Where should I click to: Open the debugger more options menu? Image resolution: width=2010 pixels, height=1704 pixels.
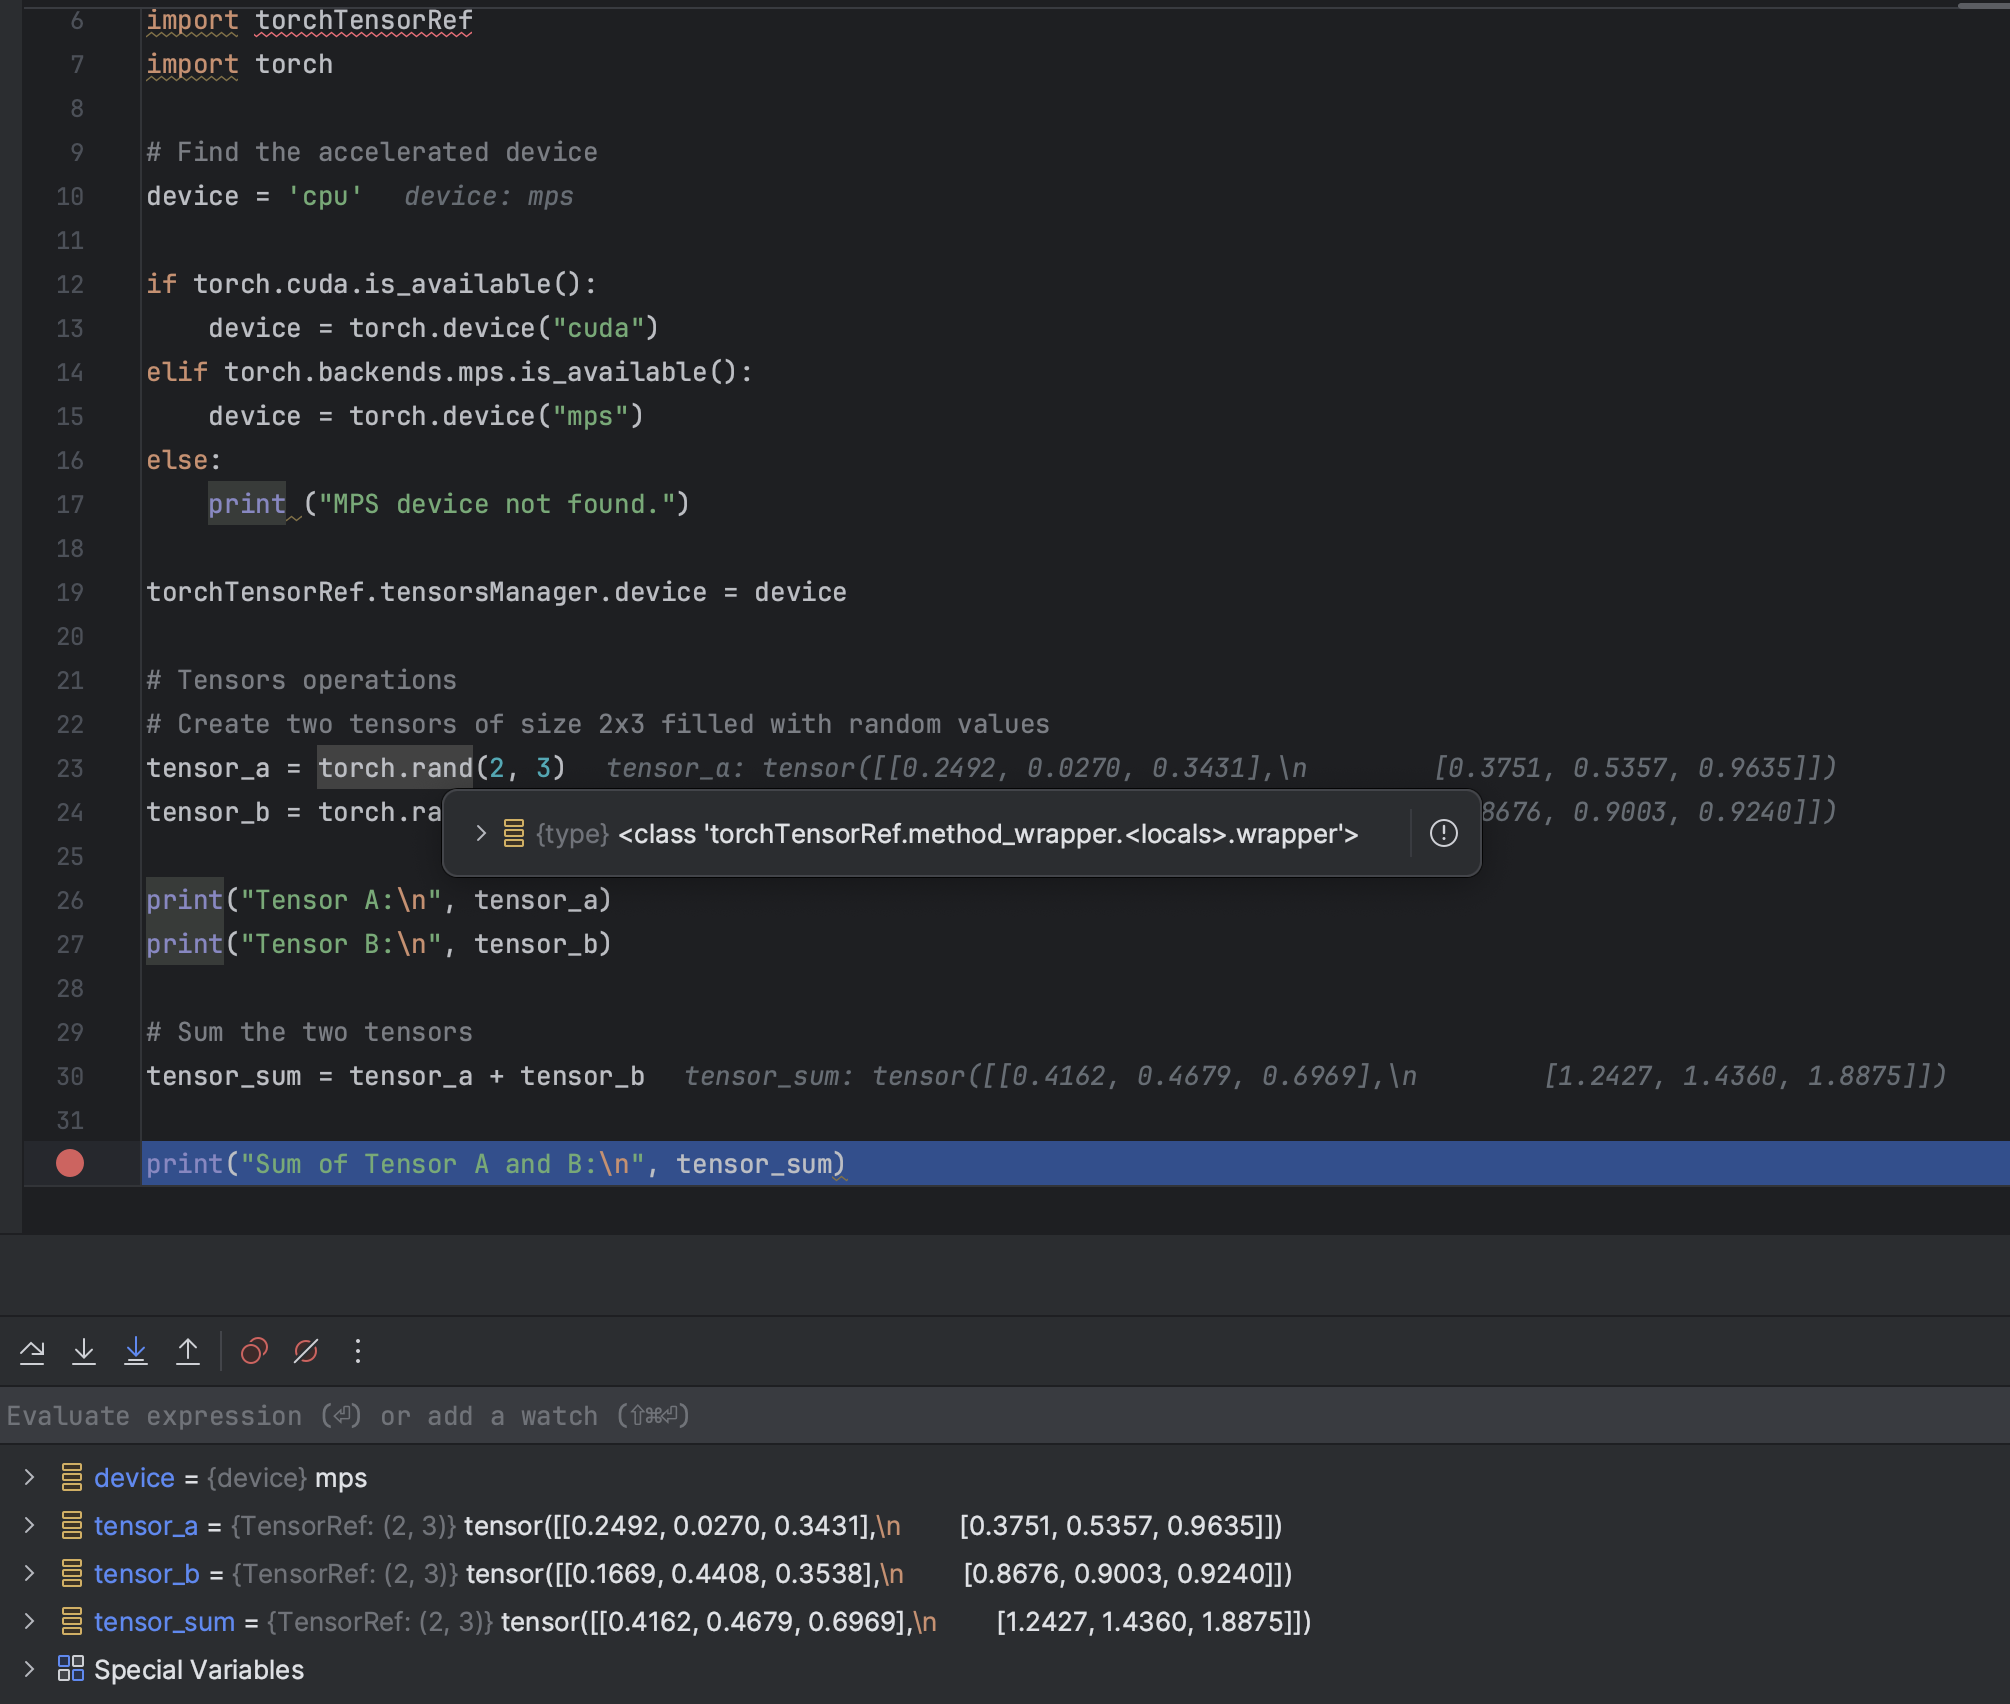[x=358, y=1352]
